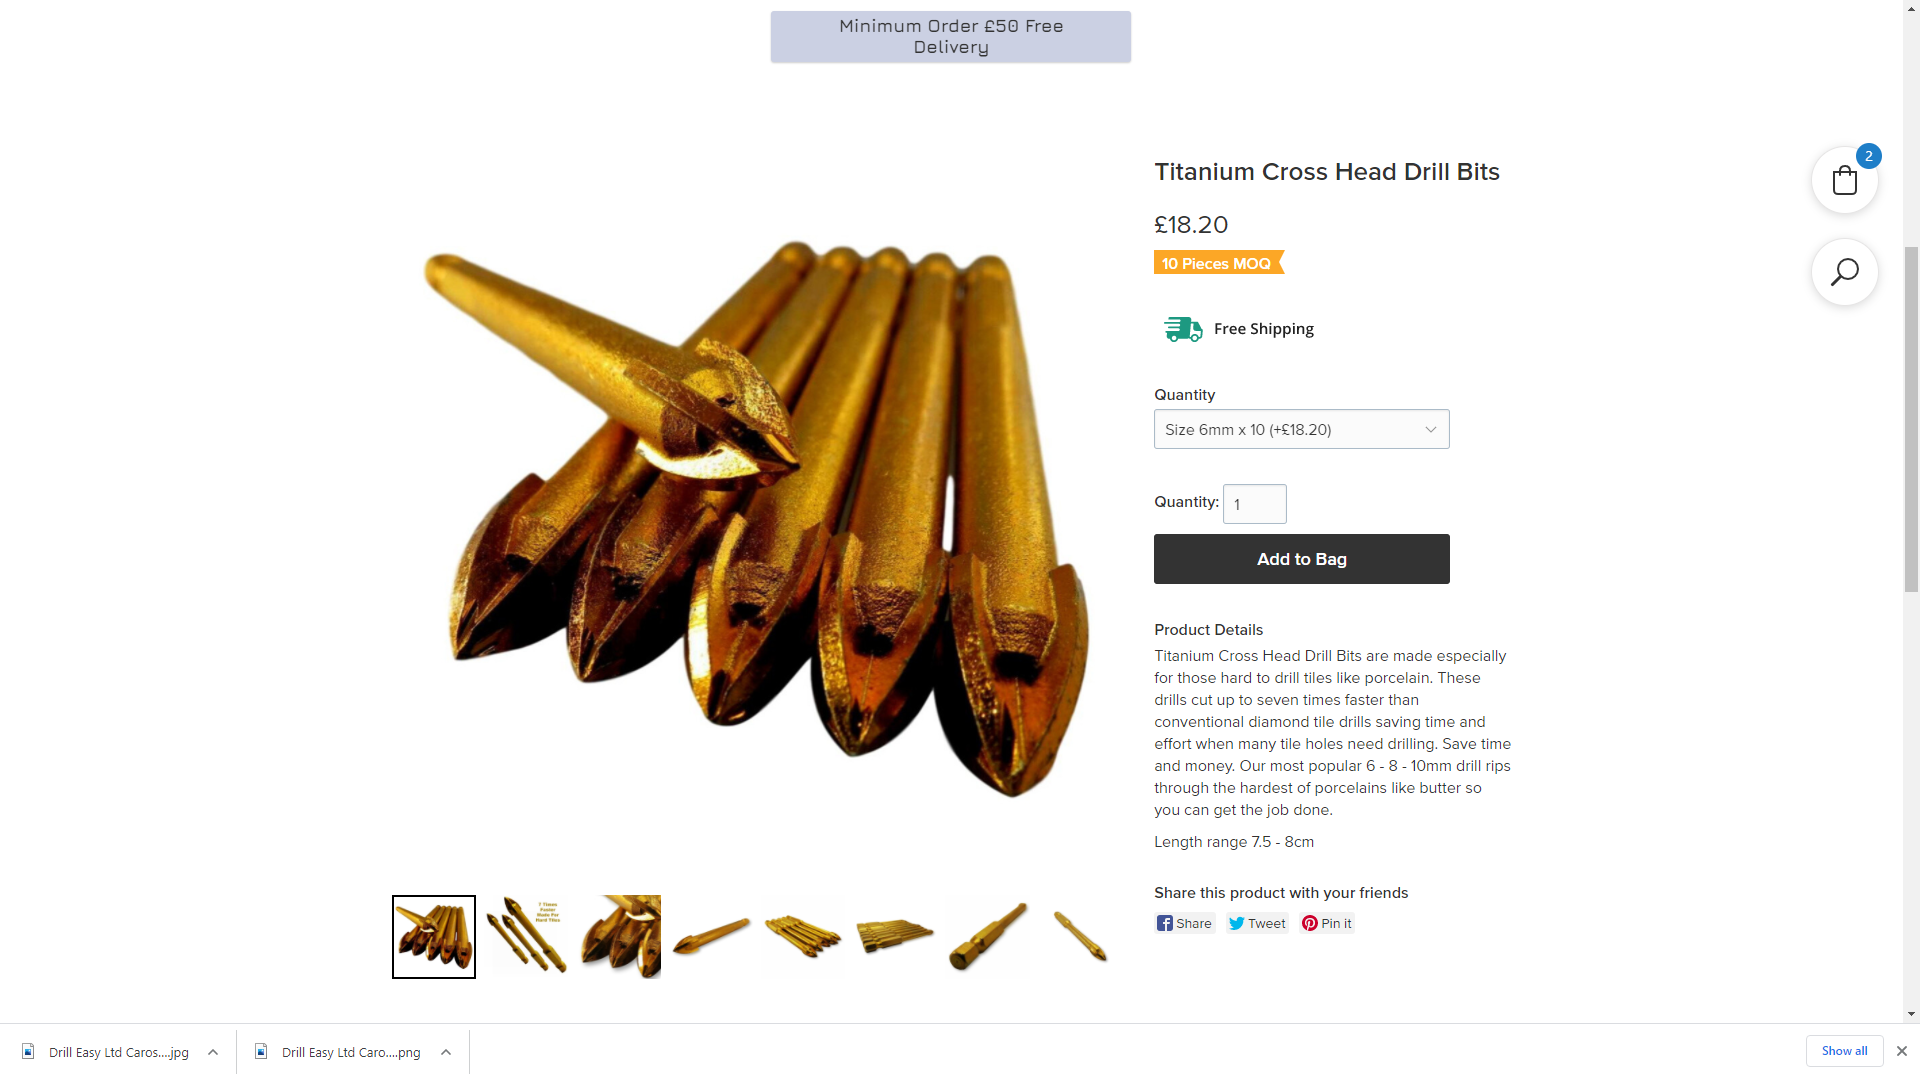Click the vertical page scrollbar thumb

point(1911,420)
